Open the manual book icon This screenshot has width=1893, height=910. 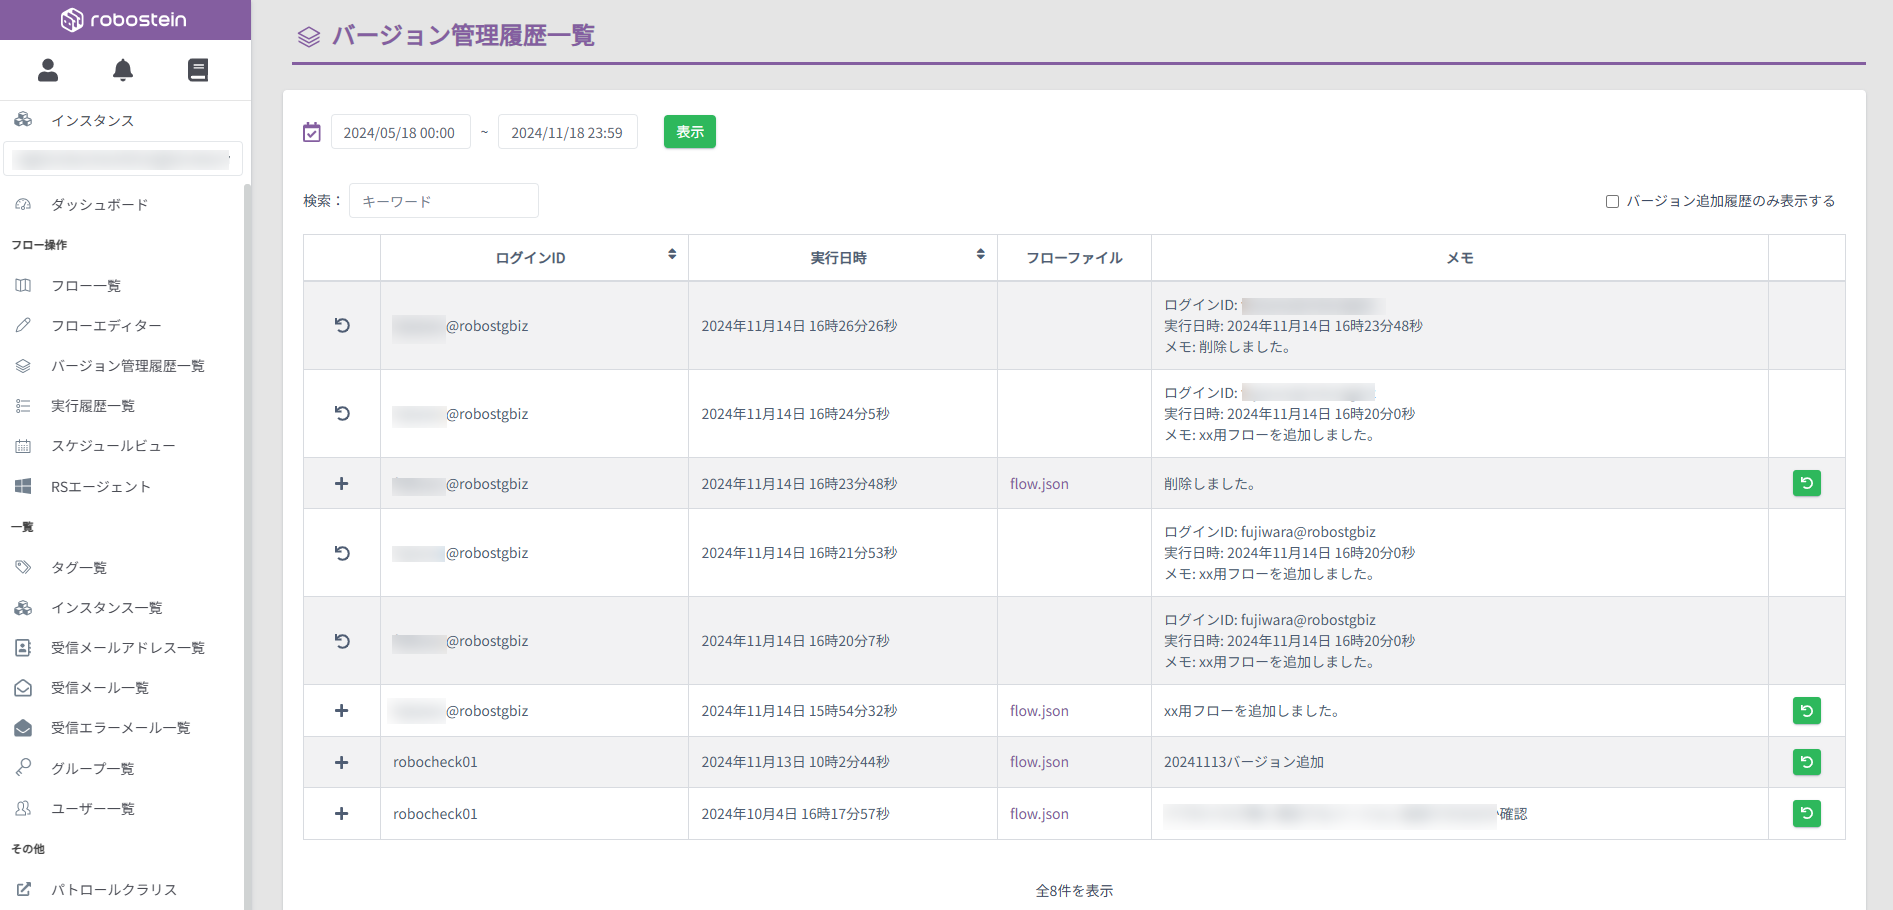(198, 70)
